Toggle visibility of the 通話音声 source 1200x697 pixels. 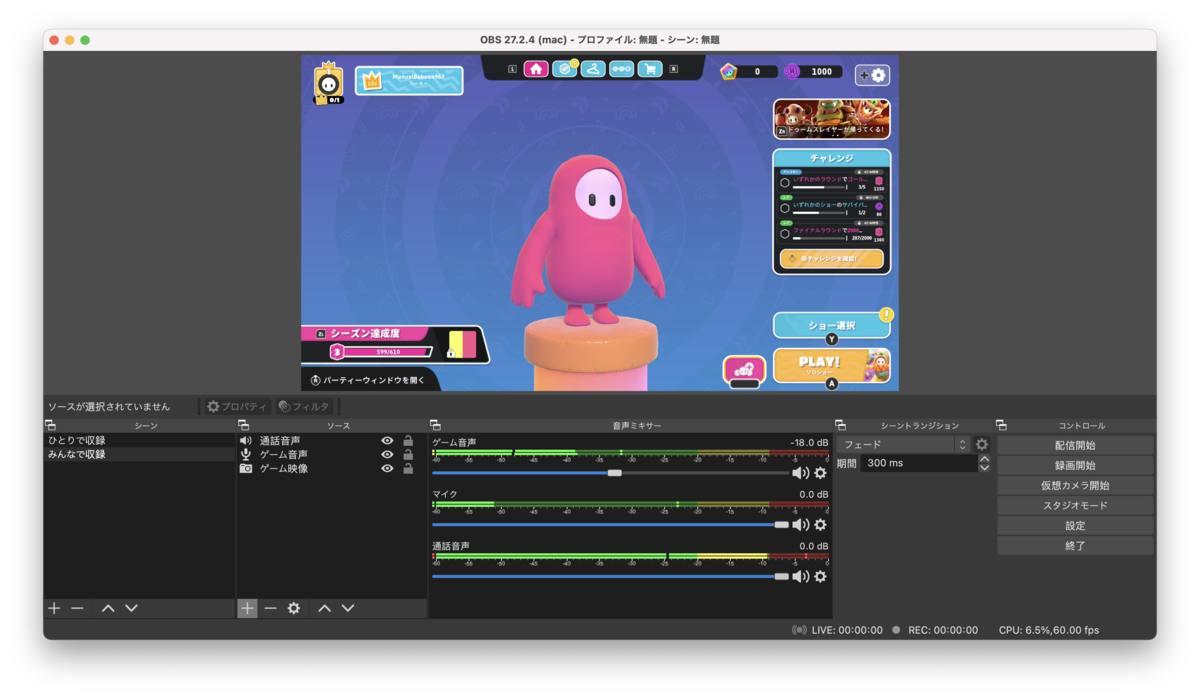coord(387,441)
